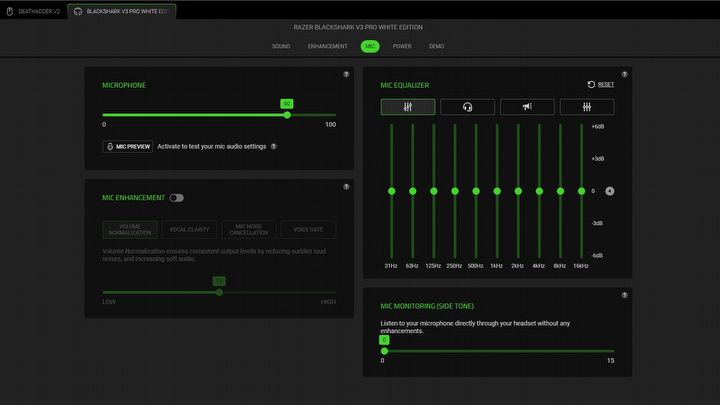Click the 1kHz equalizer band handle
Viewport: 720px width, 405px height.
tap(497, 191)
